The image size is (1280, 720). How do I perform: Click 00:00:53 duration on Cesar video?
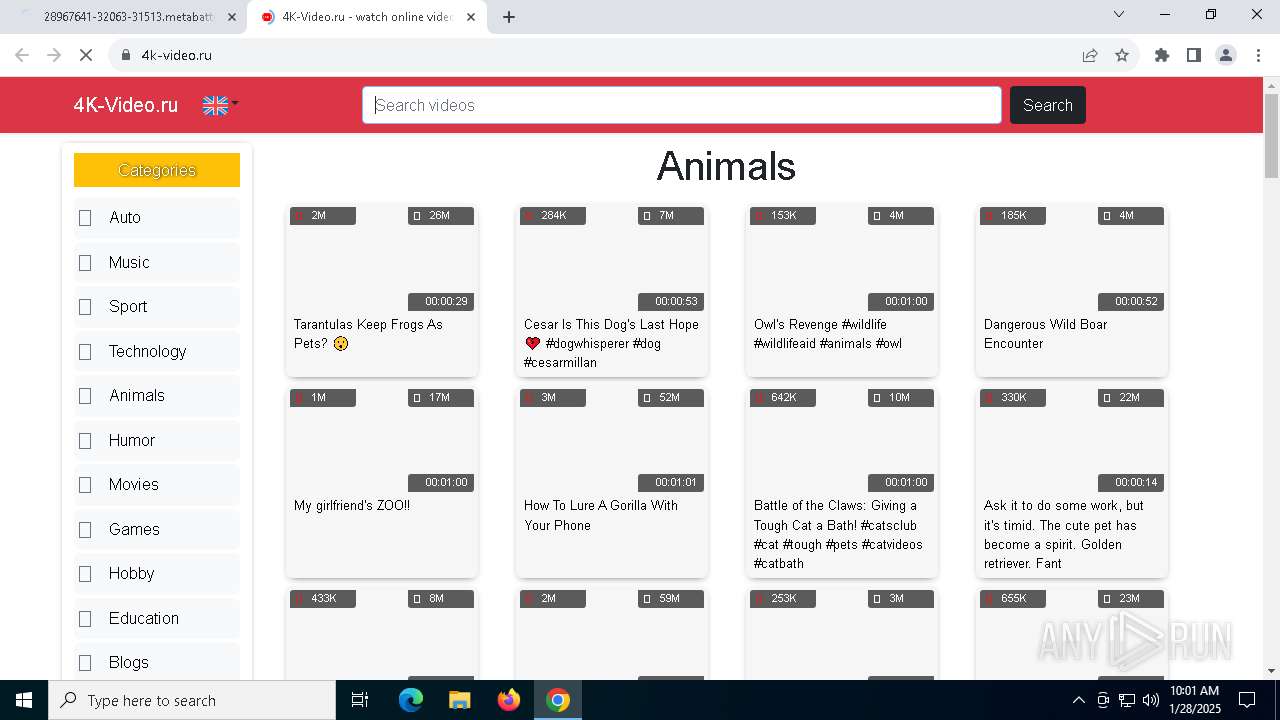pyautogui.click(x=671, y=301)
